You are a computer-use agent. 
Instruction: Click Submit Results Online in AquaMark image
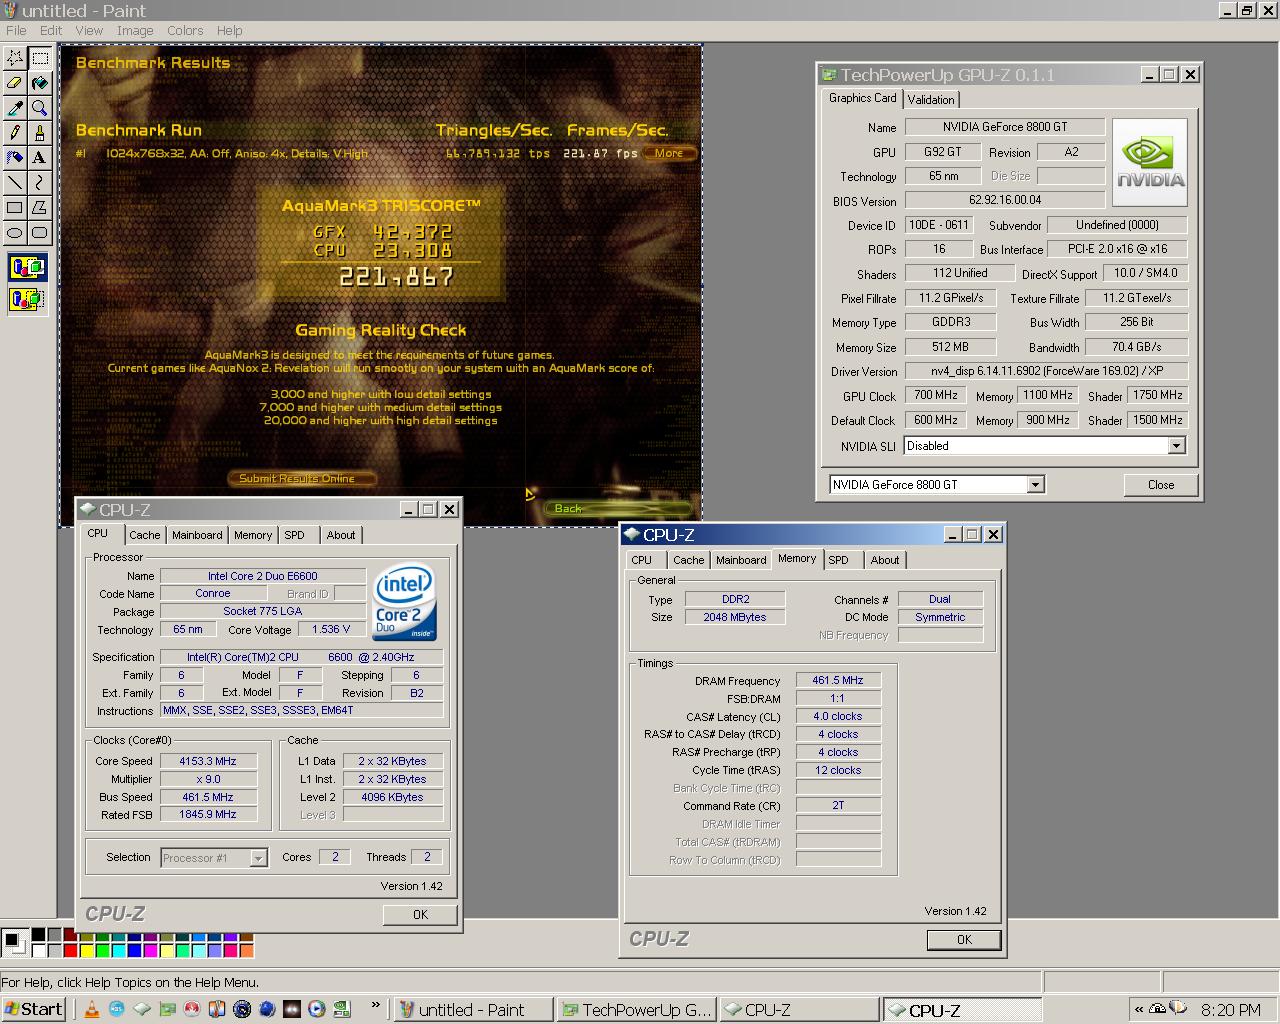click(x=302, y=478)
